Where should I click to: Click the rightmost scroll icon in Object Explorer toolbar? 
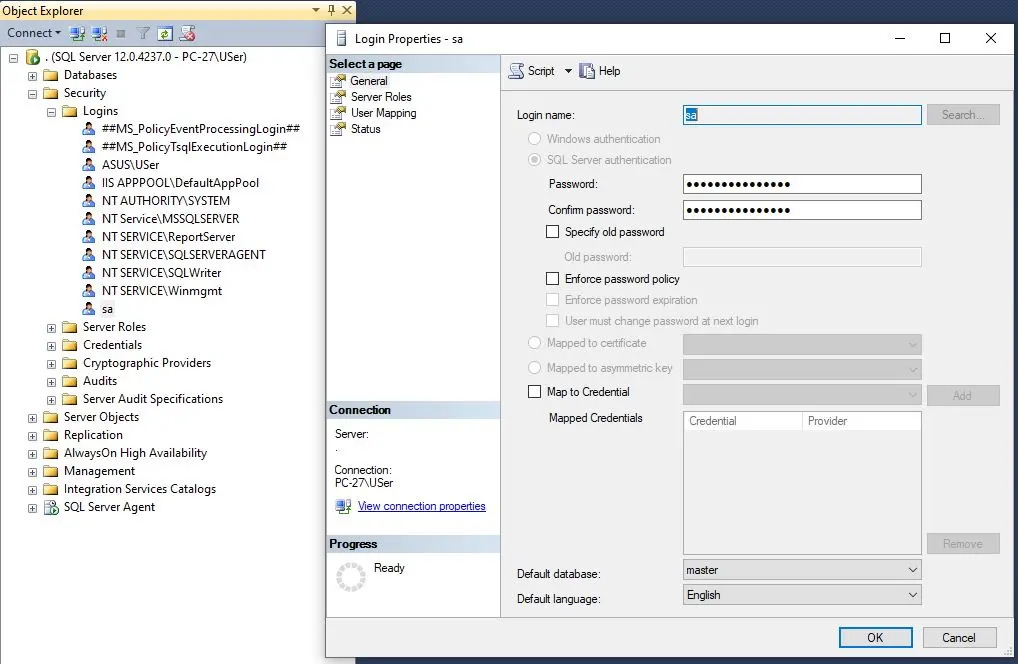tap(187, 33)
